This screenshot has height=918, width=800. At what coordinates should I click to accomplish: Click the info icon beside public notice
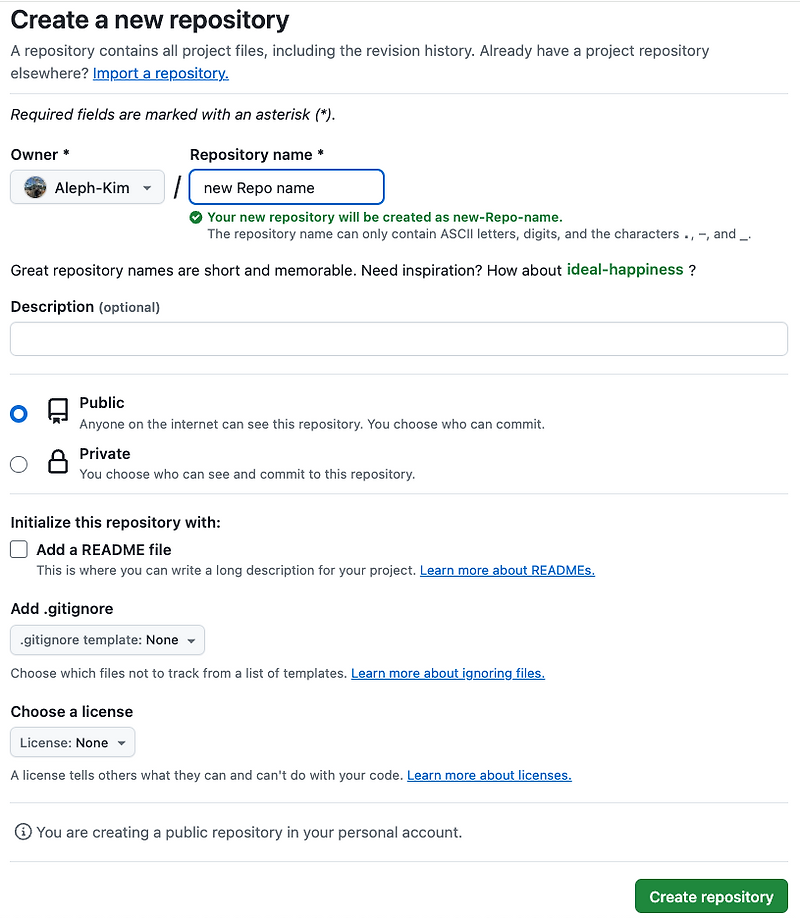(x=22, y=832)
